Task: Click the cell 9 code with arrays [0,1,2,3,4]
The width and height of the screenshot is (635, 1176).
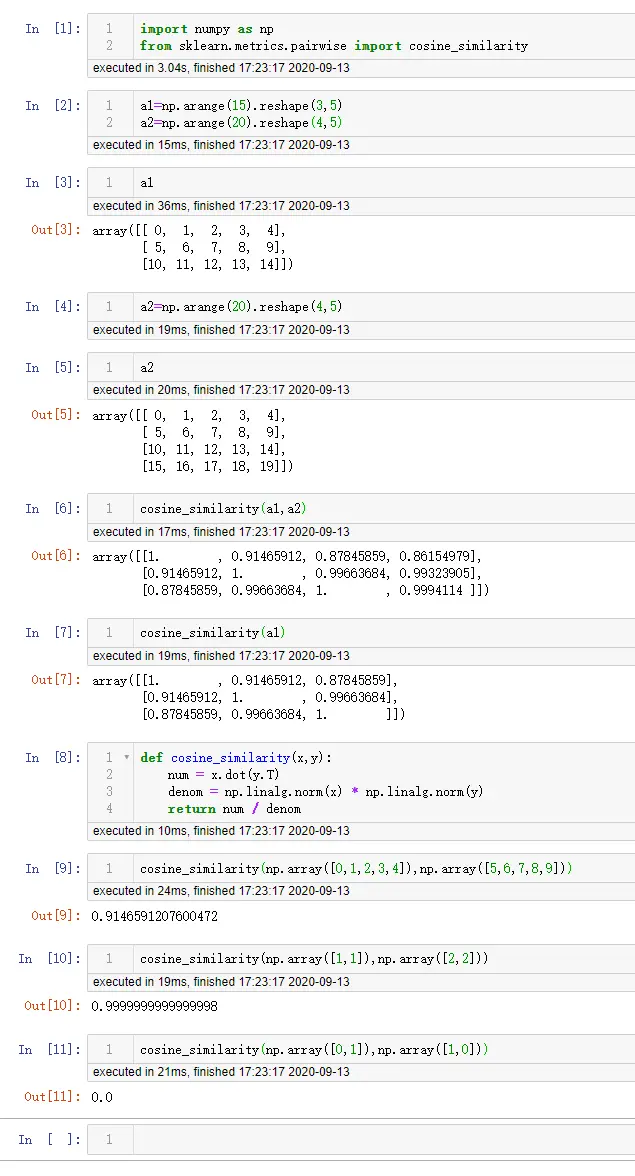Action: coord(355,869)
